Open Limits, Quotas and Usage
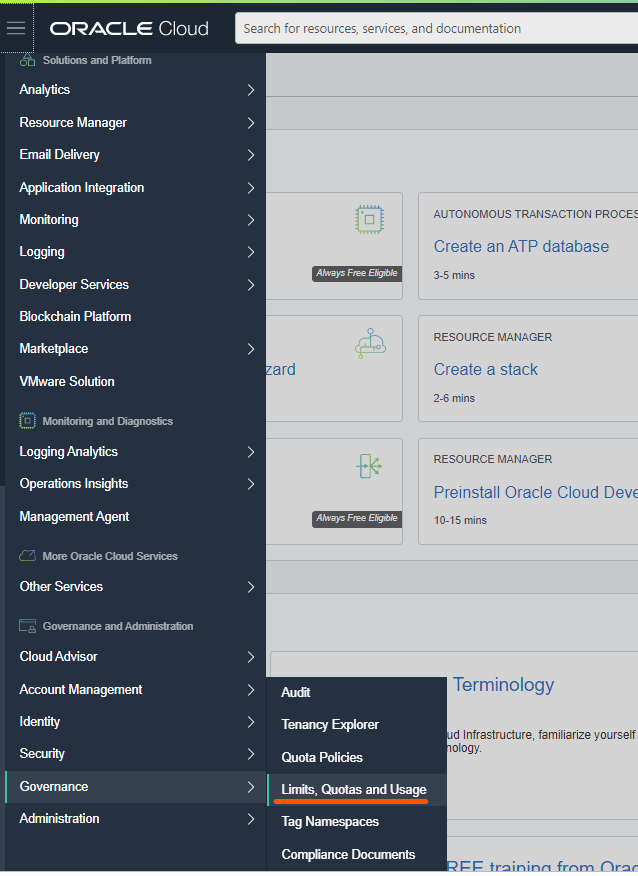Viewport: 638px width, 876px height. click(x=354, y=790)
